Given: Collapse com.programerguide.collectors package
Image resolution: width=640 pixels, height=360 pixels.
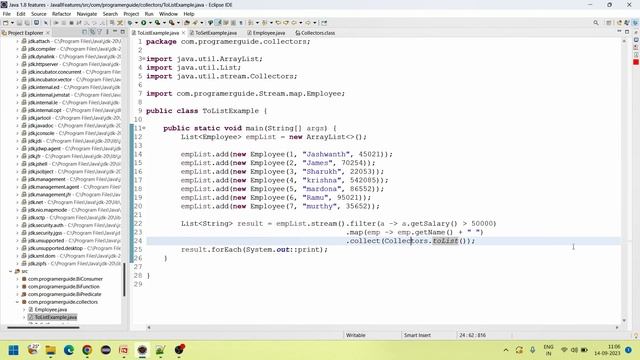Looking at the screenshot, I should [17, 302].
